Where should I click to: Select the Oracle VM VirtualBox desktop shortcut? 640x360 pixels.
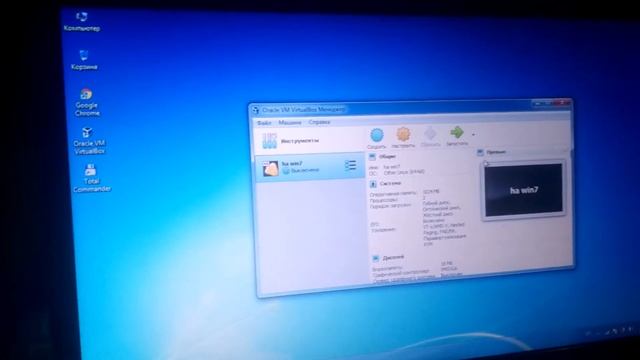point(89,140)
